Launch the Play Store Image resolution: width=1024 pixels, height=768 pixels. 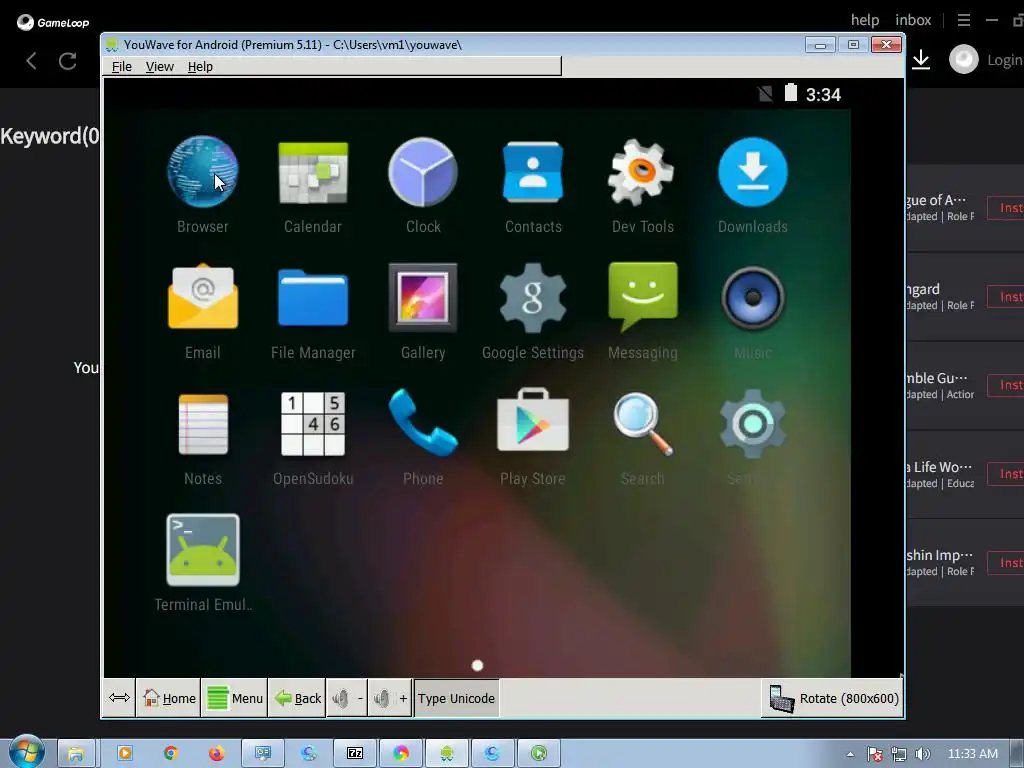[x=533, y=421]
